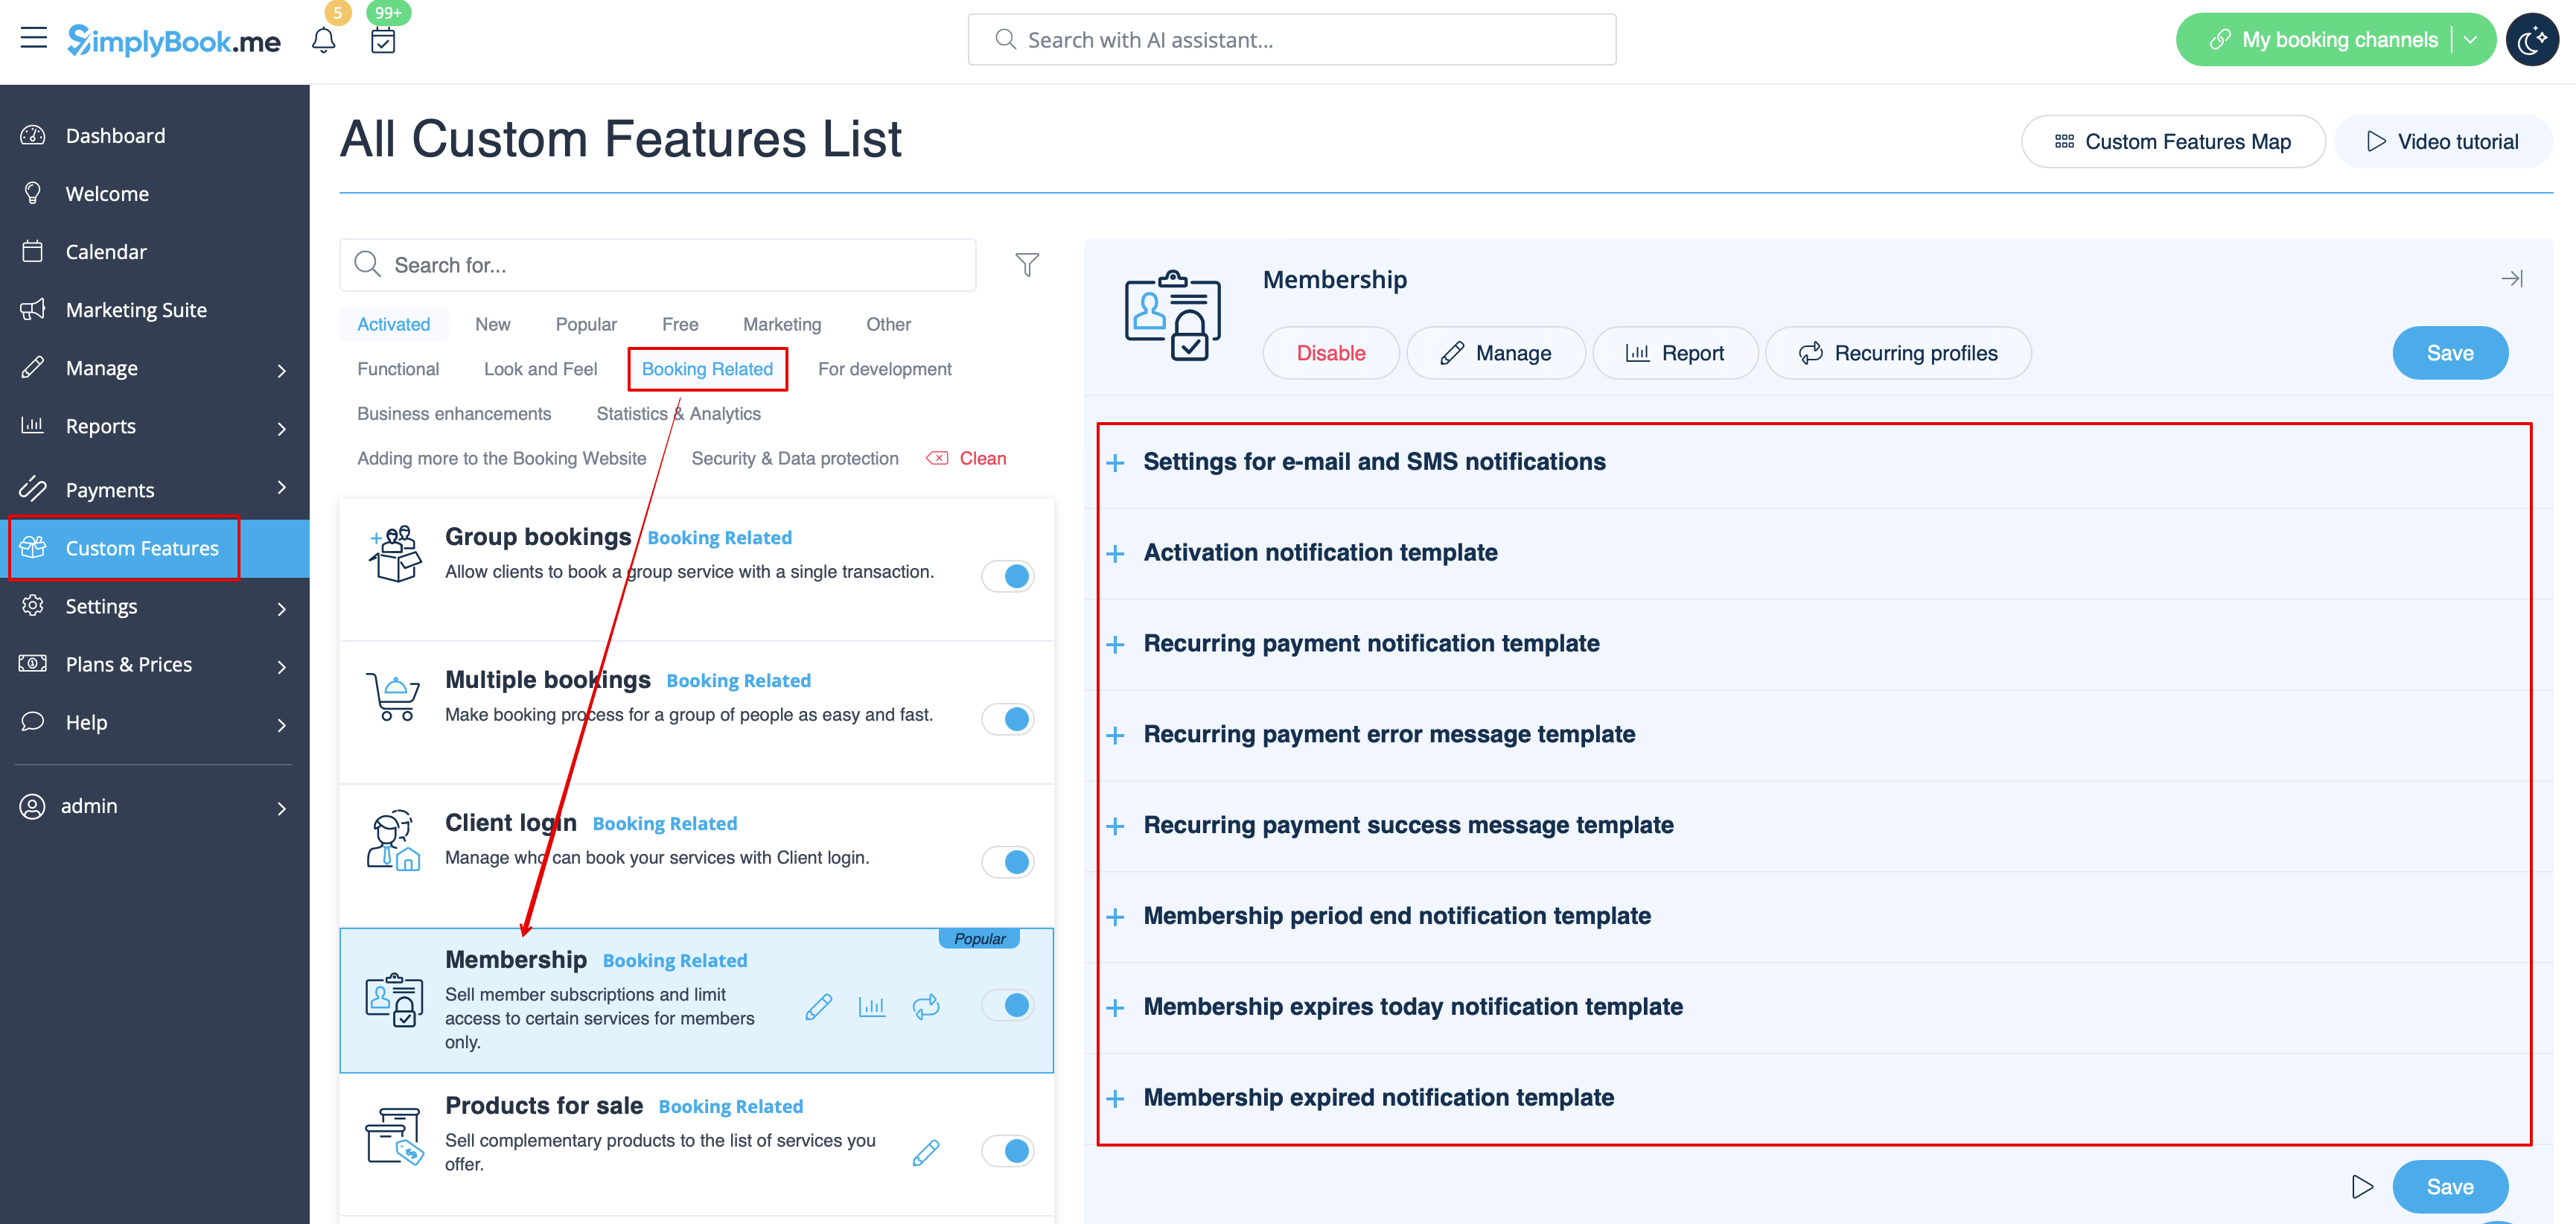The image size is (2576, 1224).
Task: Open the Video tutorial
Action: (x=2443, y=141)
